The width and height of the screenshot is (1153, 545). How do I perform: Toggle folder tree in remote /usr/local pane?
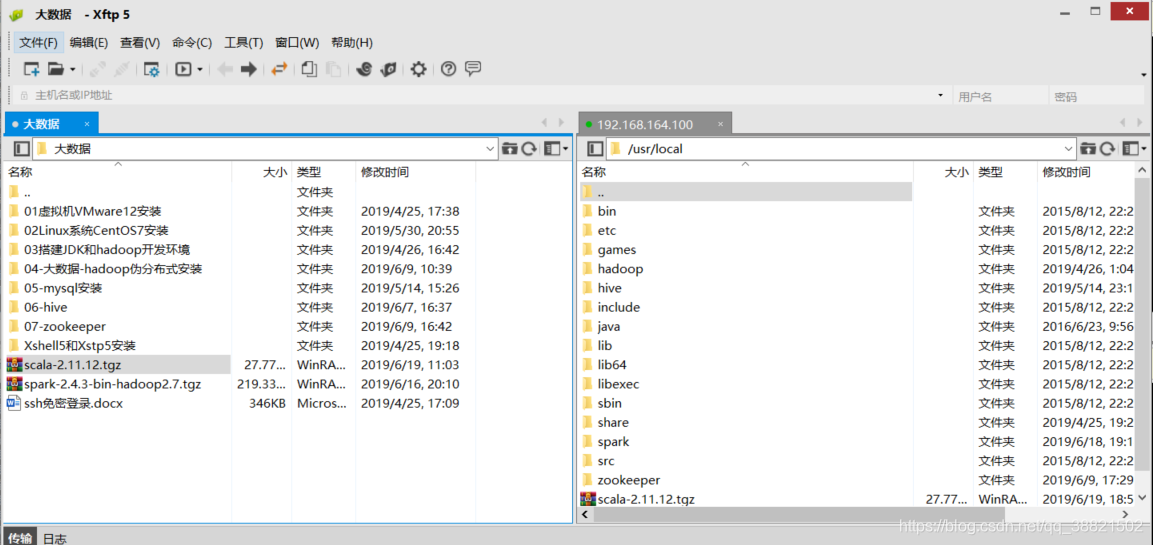595,149
